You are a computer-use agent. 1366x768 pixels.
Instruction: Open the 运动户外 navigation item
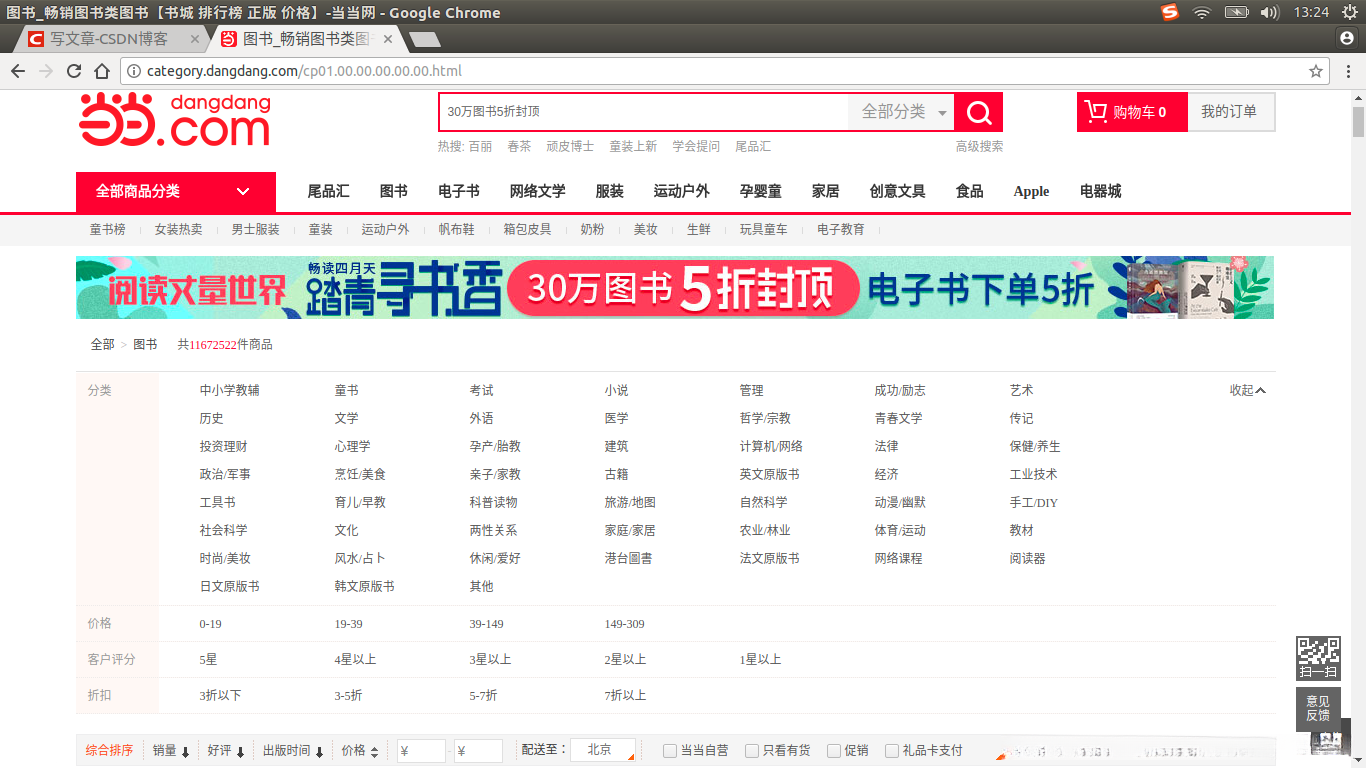[682, 192]
